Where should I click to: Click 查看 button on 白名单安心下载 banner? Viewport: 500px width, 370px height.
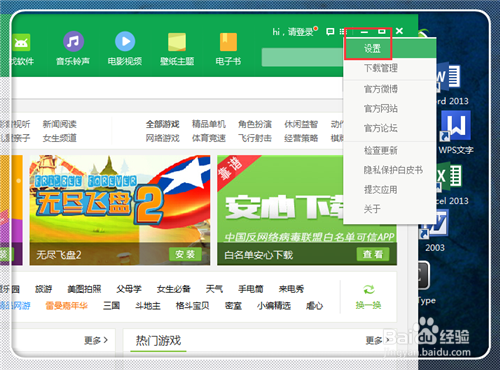tap(373, 254)
